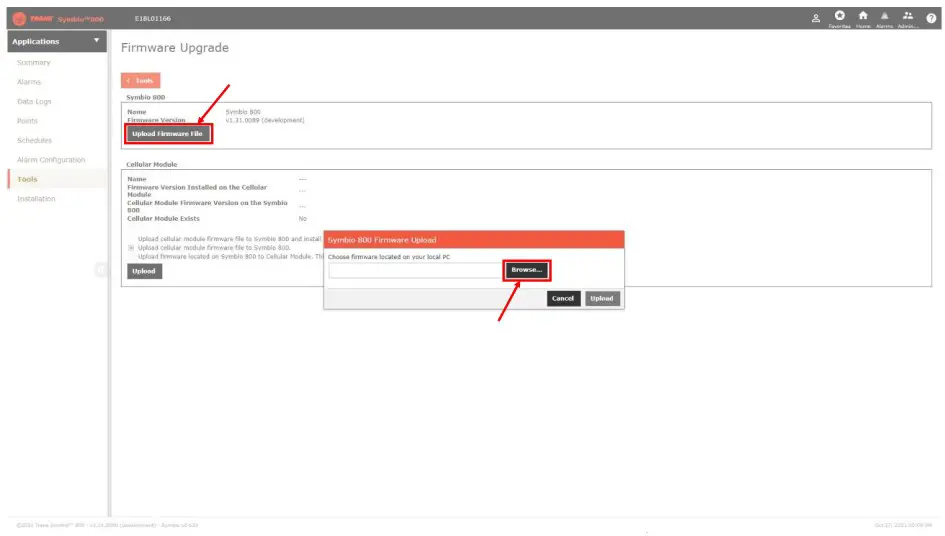Click 'Choose firmware located on your local PC' text

point(389,257)
